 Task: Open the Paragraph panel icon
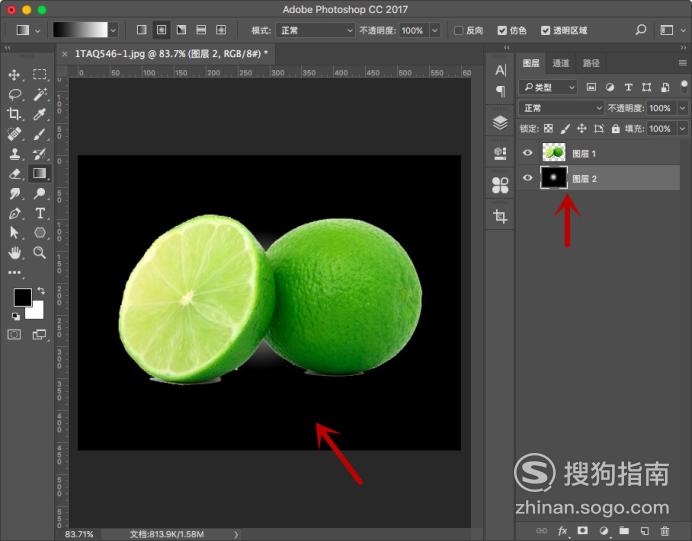500,91
